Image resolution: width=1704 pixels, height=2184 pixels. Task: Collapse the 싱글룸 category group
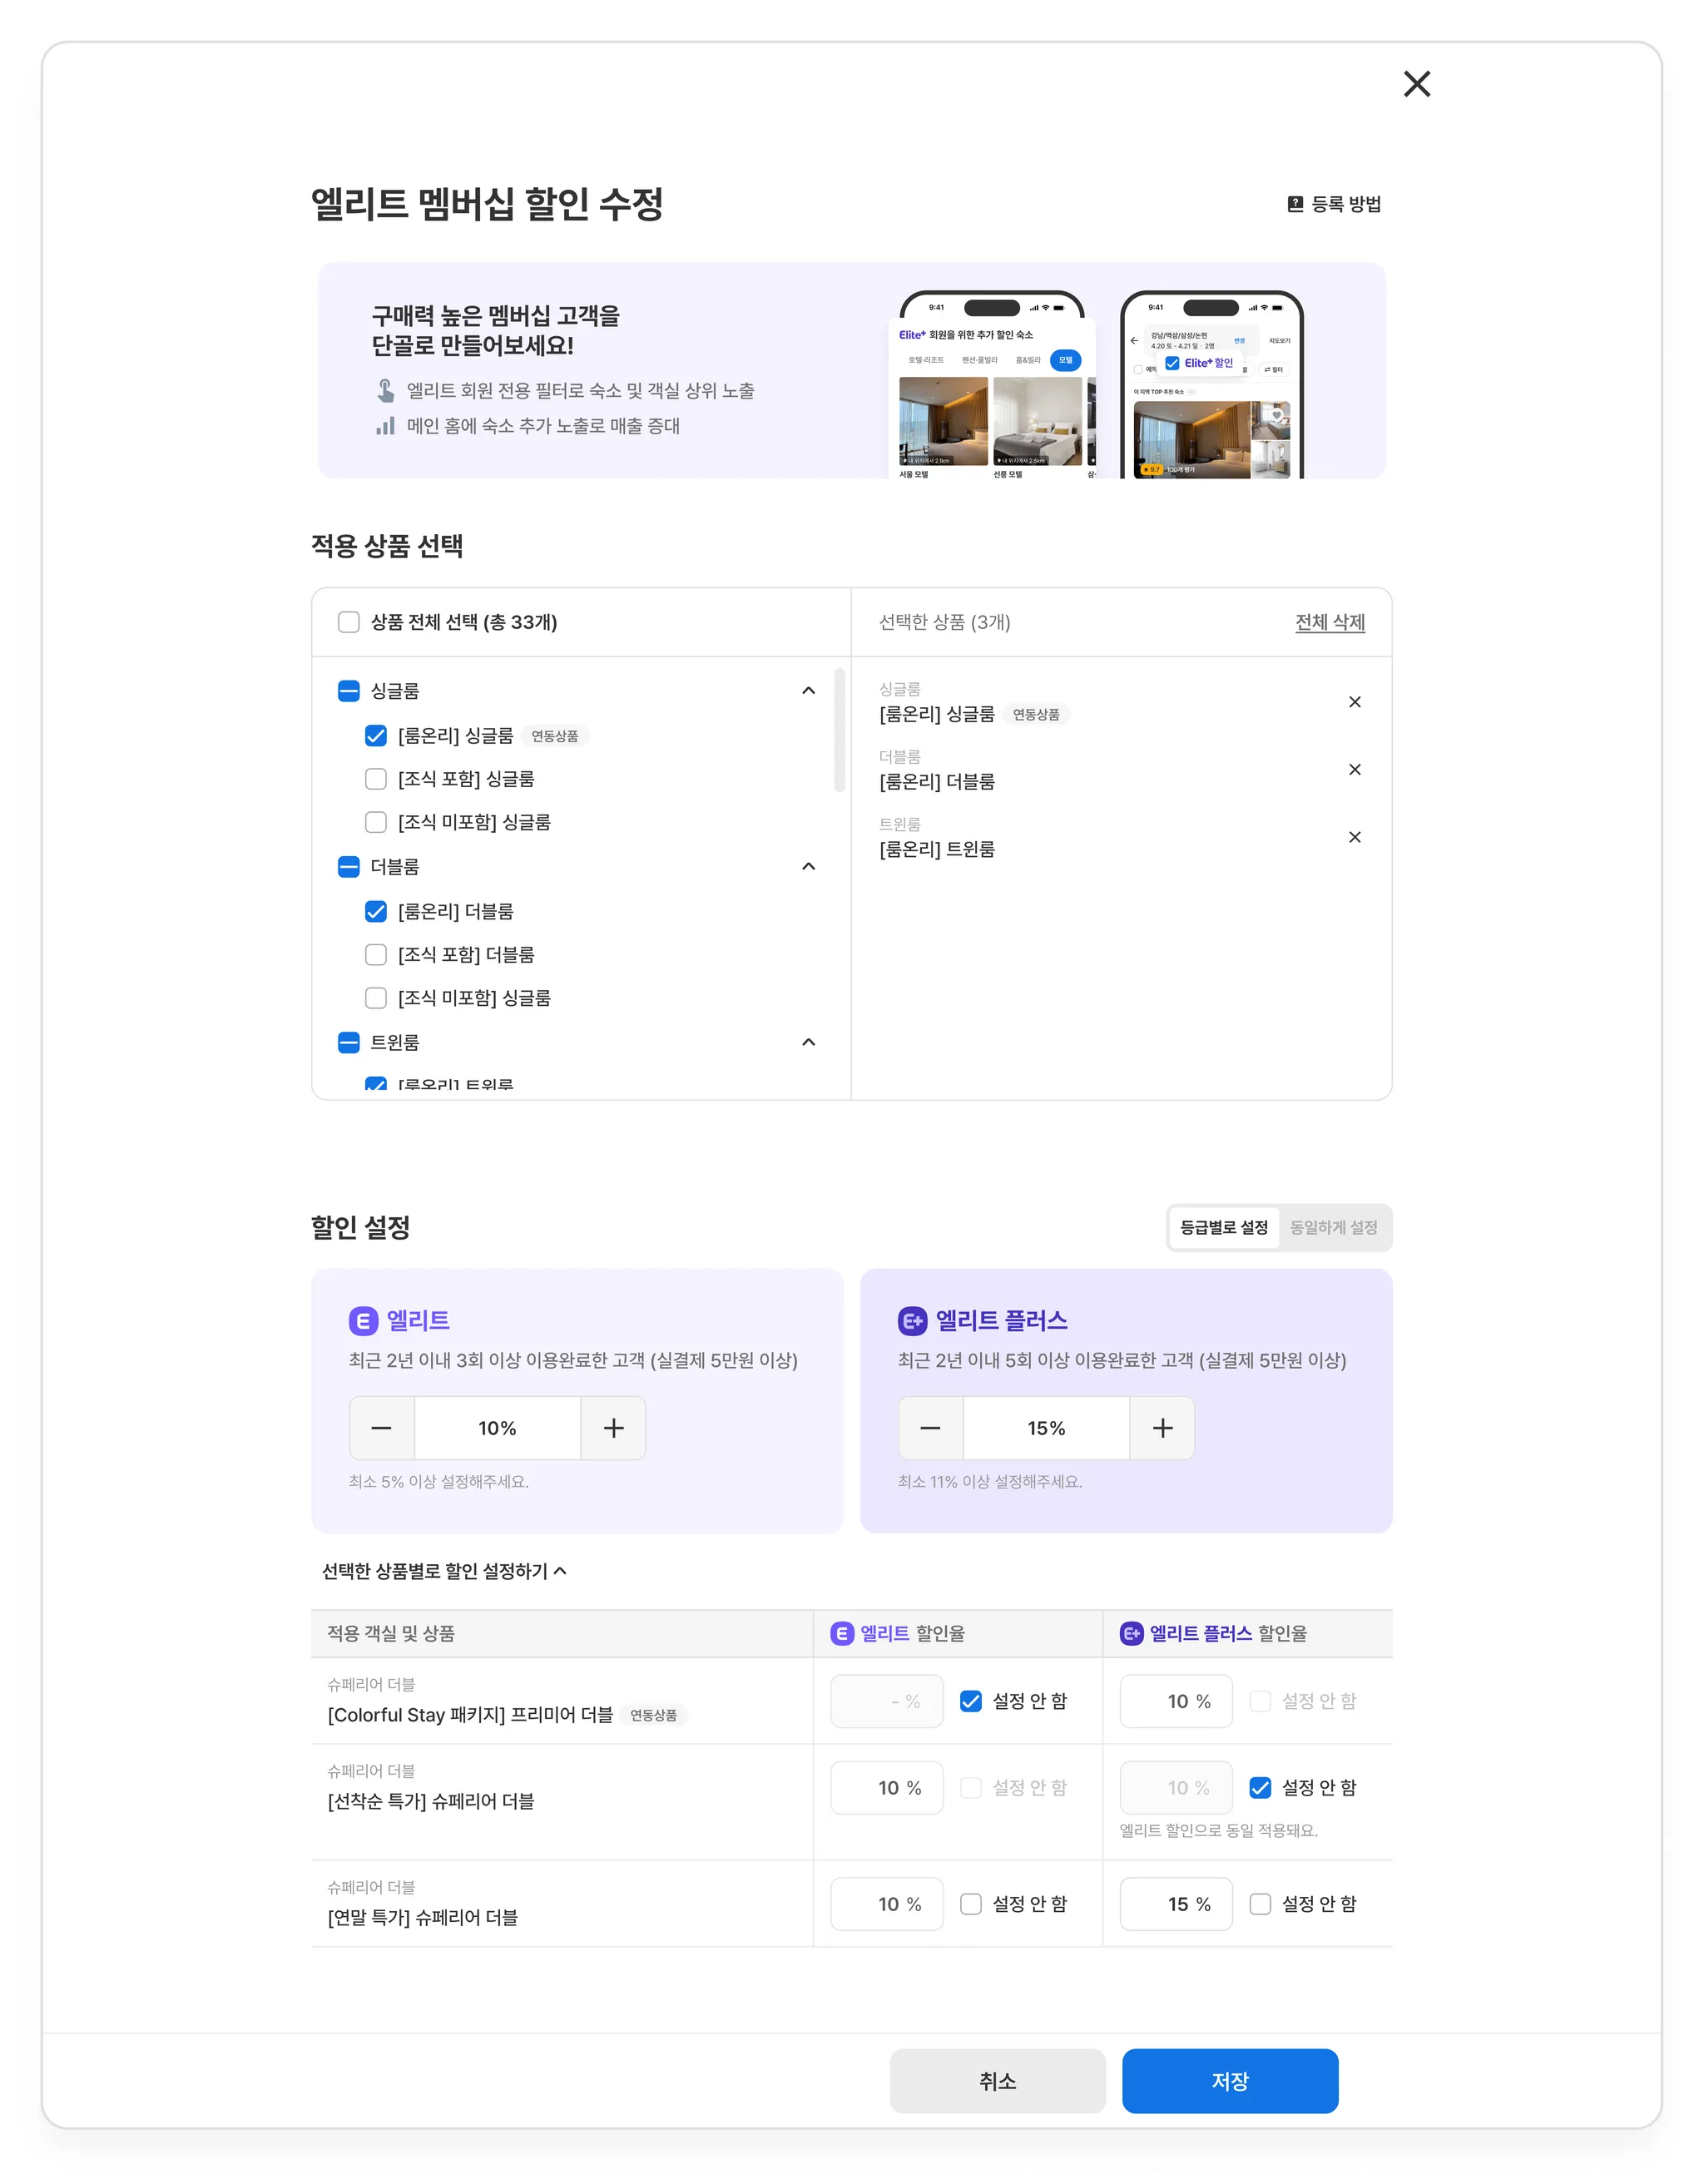(x=808, y=691)
